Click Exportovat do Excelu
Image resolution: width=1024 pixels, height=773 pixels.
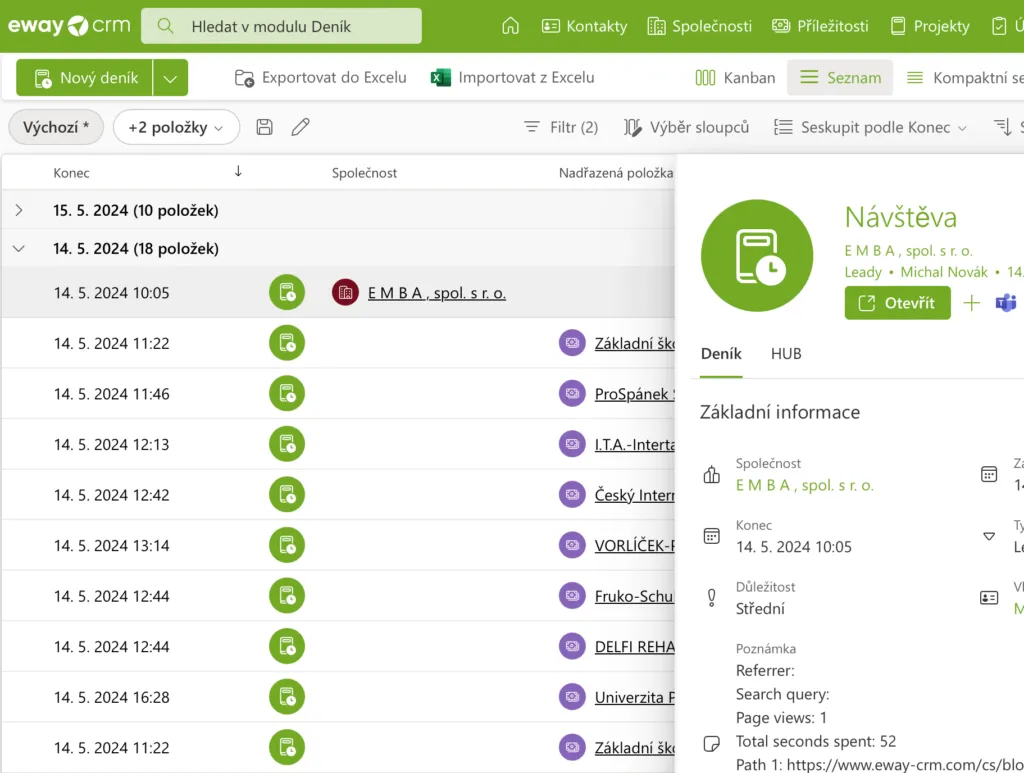(x=320, y=78)
